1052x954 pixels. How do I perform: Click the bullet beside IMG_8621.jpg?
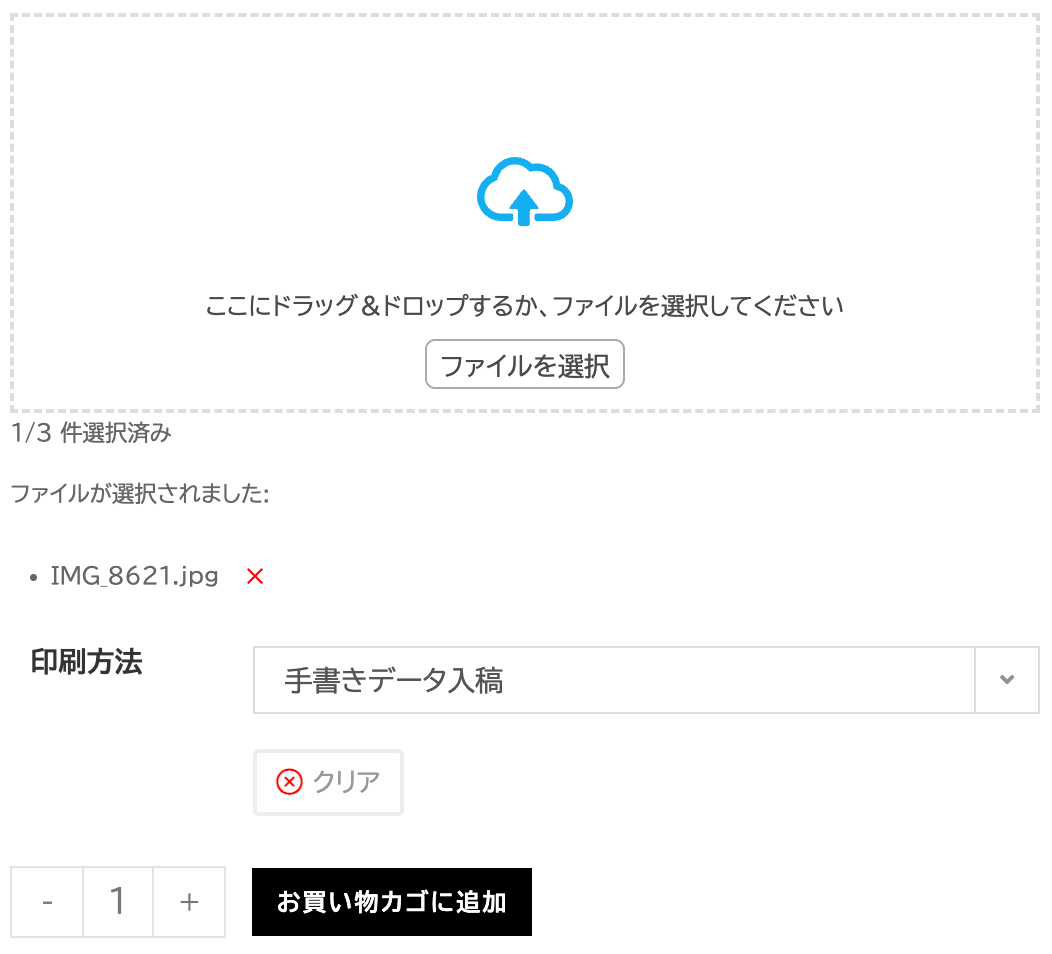click(35, 578)
